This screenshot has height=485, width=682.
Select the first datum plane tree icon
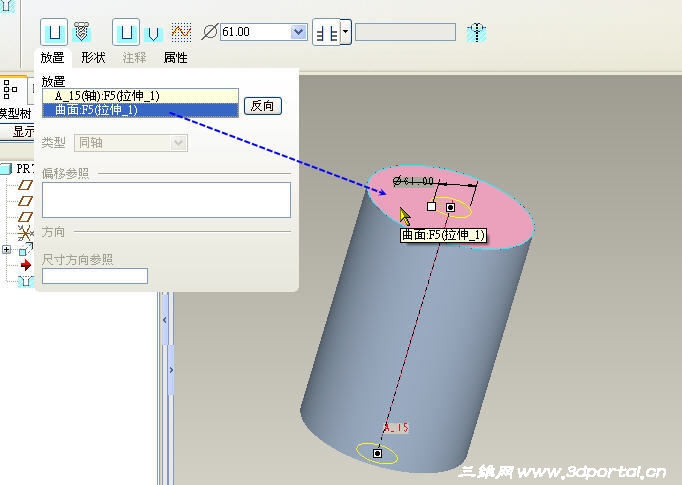click(x=25, y=185)
